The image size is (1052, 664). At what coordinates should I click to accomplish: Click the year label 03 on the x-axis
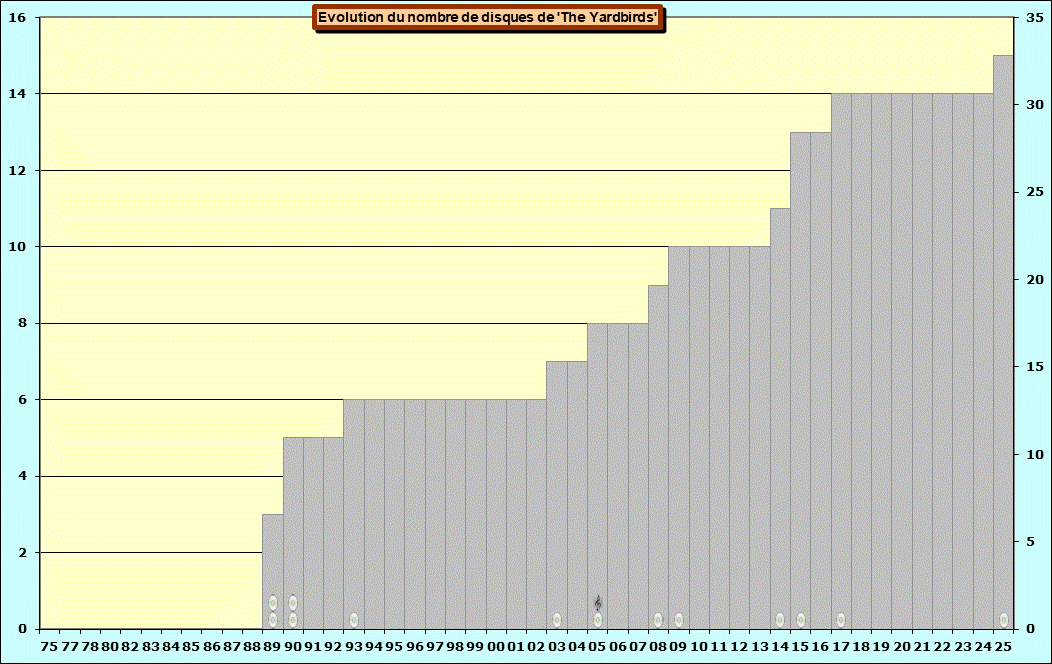(557, 647)
